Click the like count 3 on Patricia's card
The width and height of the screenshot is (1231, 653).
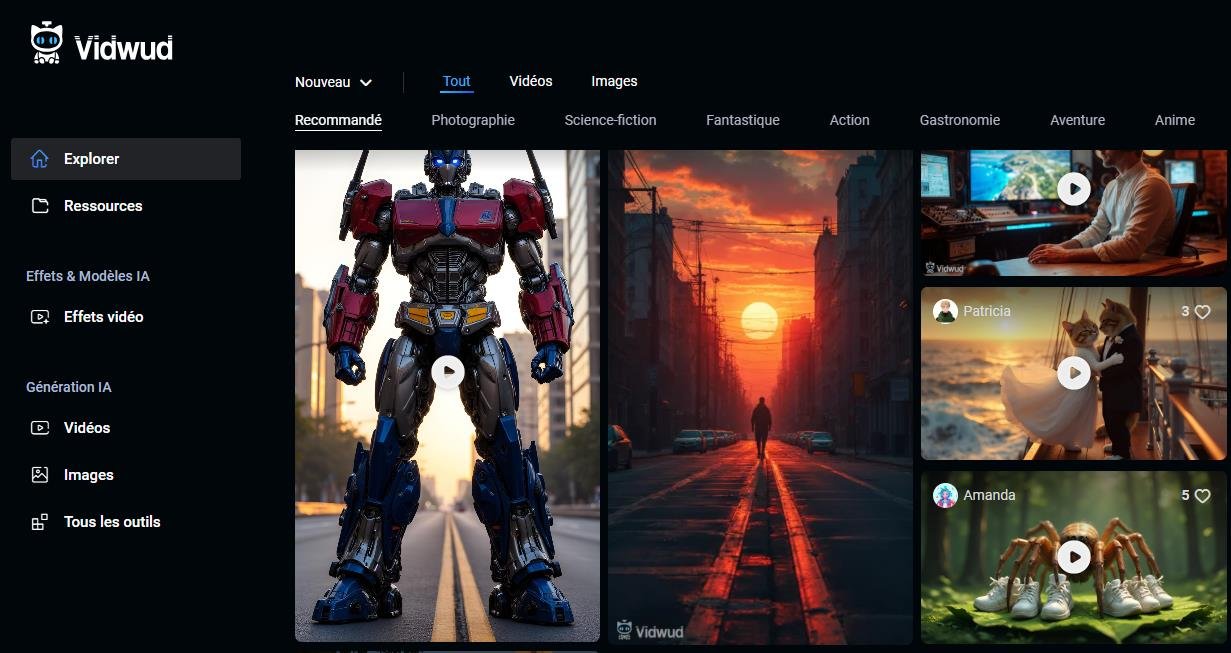[x=1185, y=311]
